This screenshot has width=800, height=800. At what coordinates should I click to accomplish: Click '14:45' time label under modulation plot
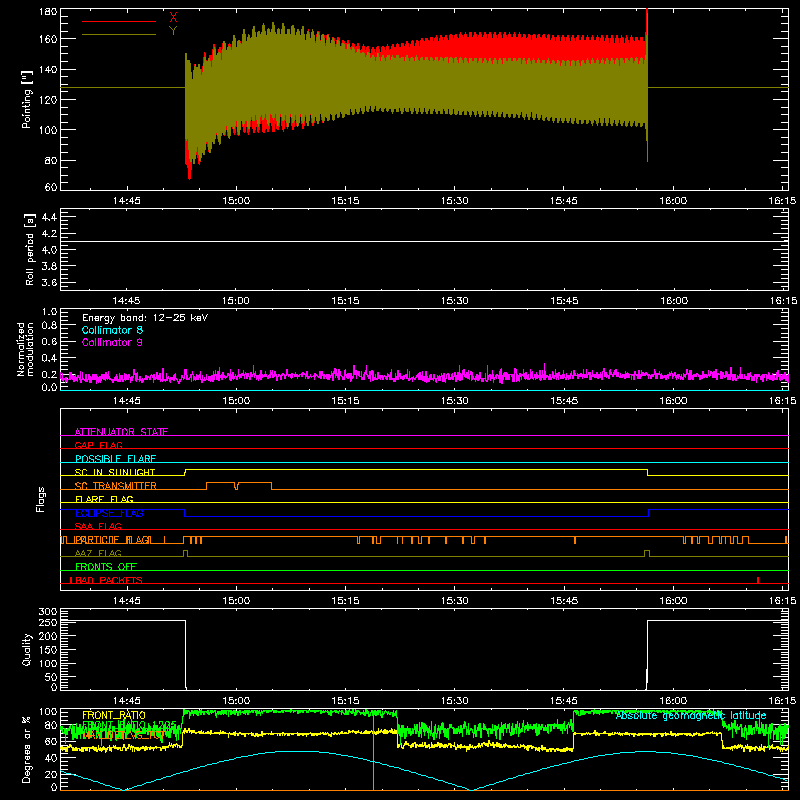click(x=127, y=401)
